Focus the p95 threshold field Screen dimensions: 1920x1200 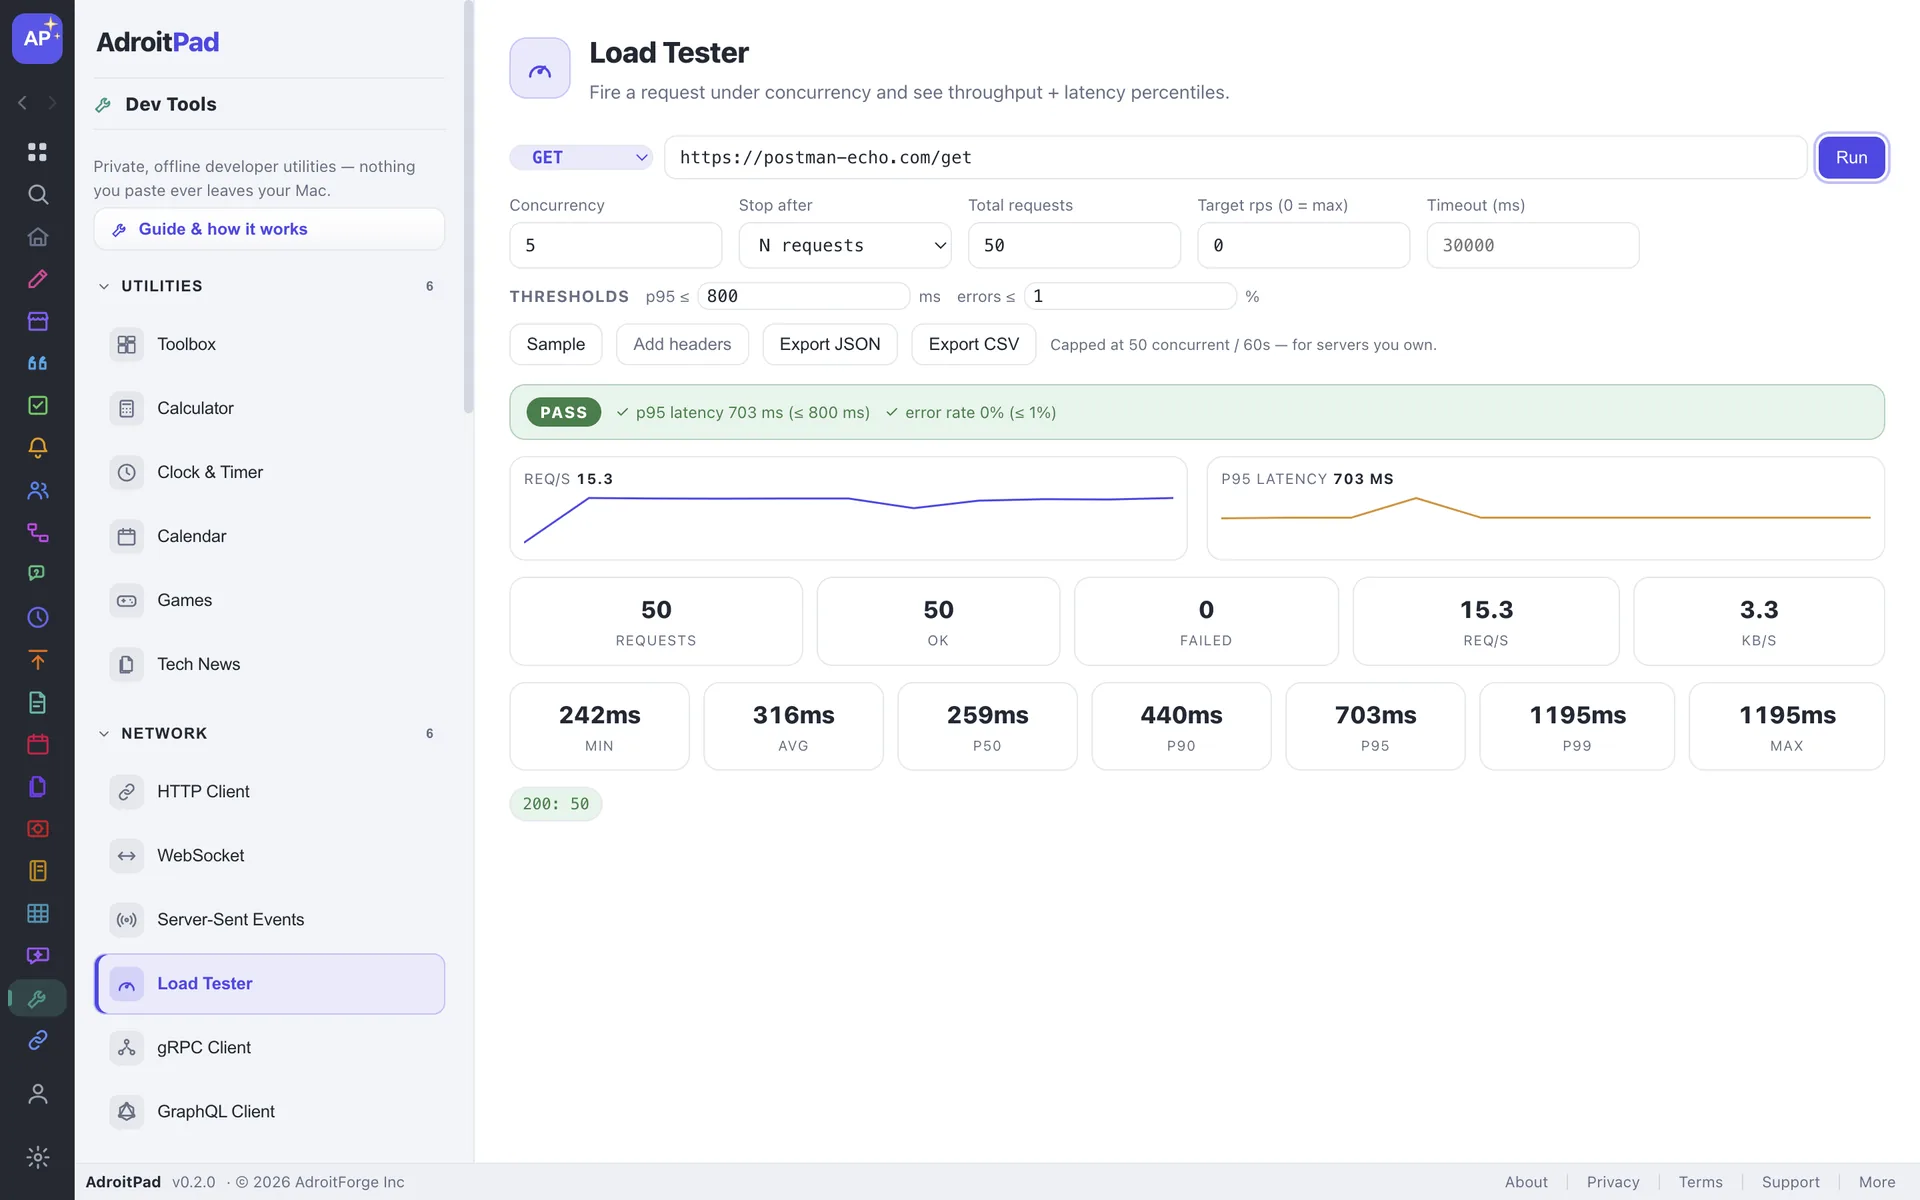(804, 296)
